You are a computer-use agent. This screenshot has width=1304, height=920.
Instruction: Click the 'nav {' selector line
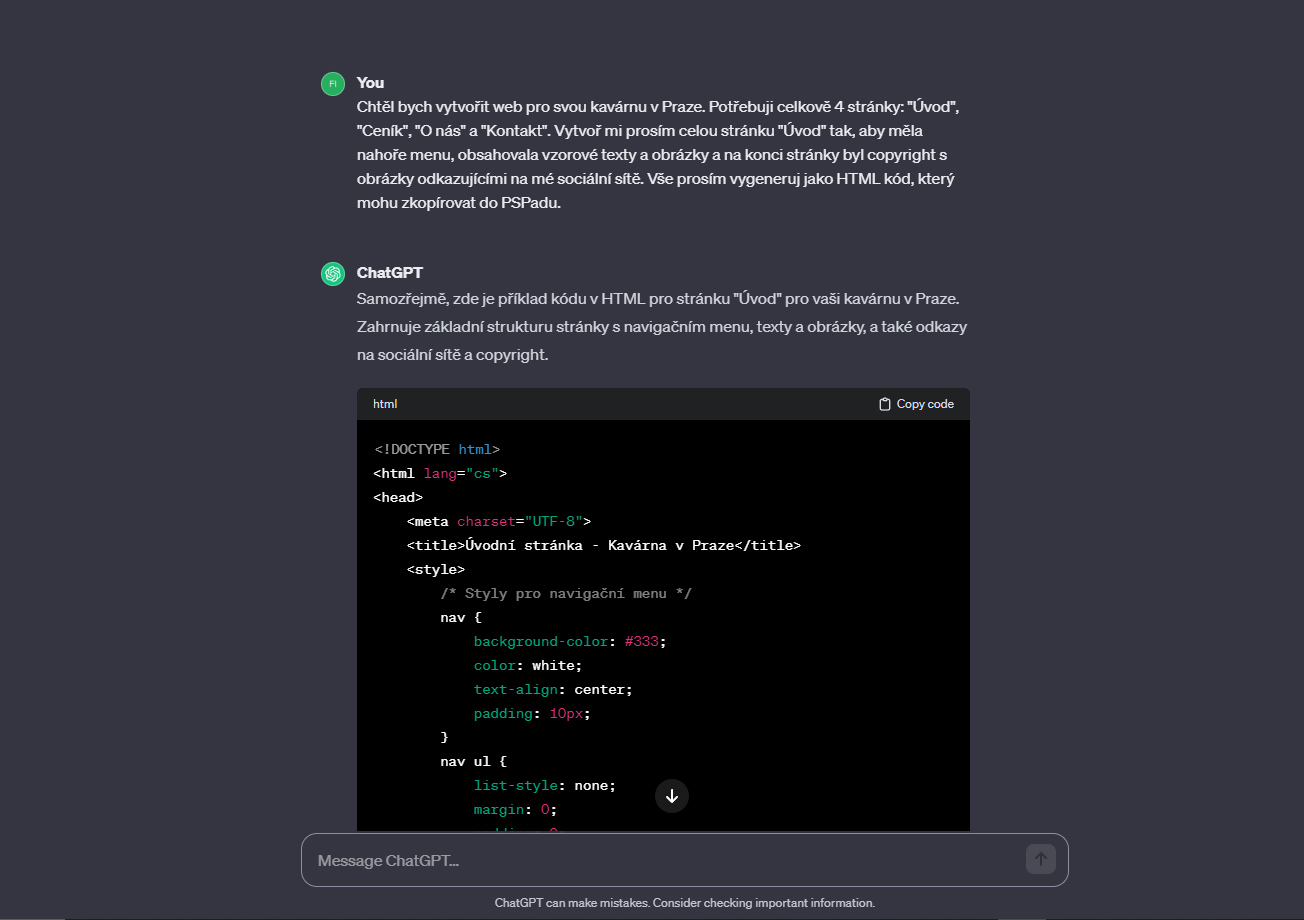pyautogui.click(x=461, y=618)
